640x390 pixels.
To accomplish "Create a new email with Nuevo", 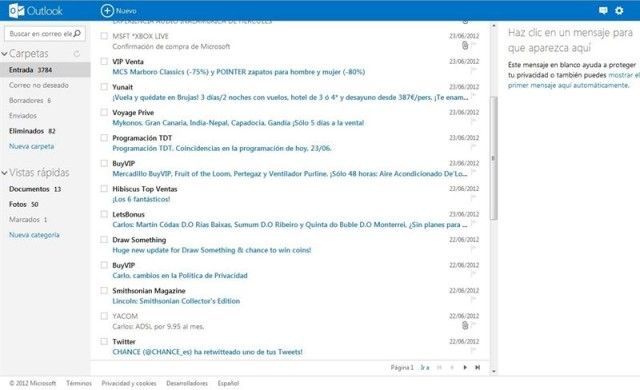I will (119, 11).
